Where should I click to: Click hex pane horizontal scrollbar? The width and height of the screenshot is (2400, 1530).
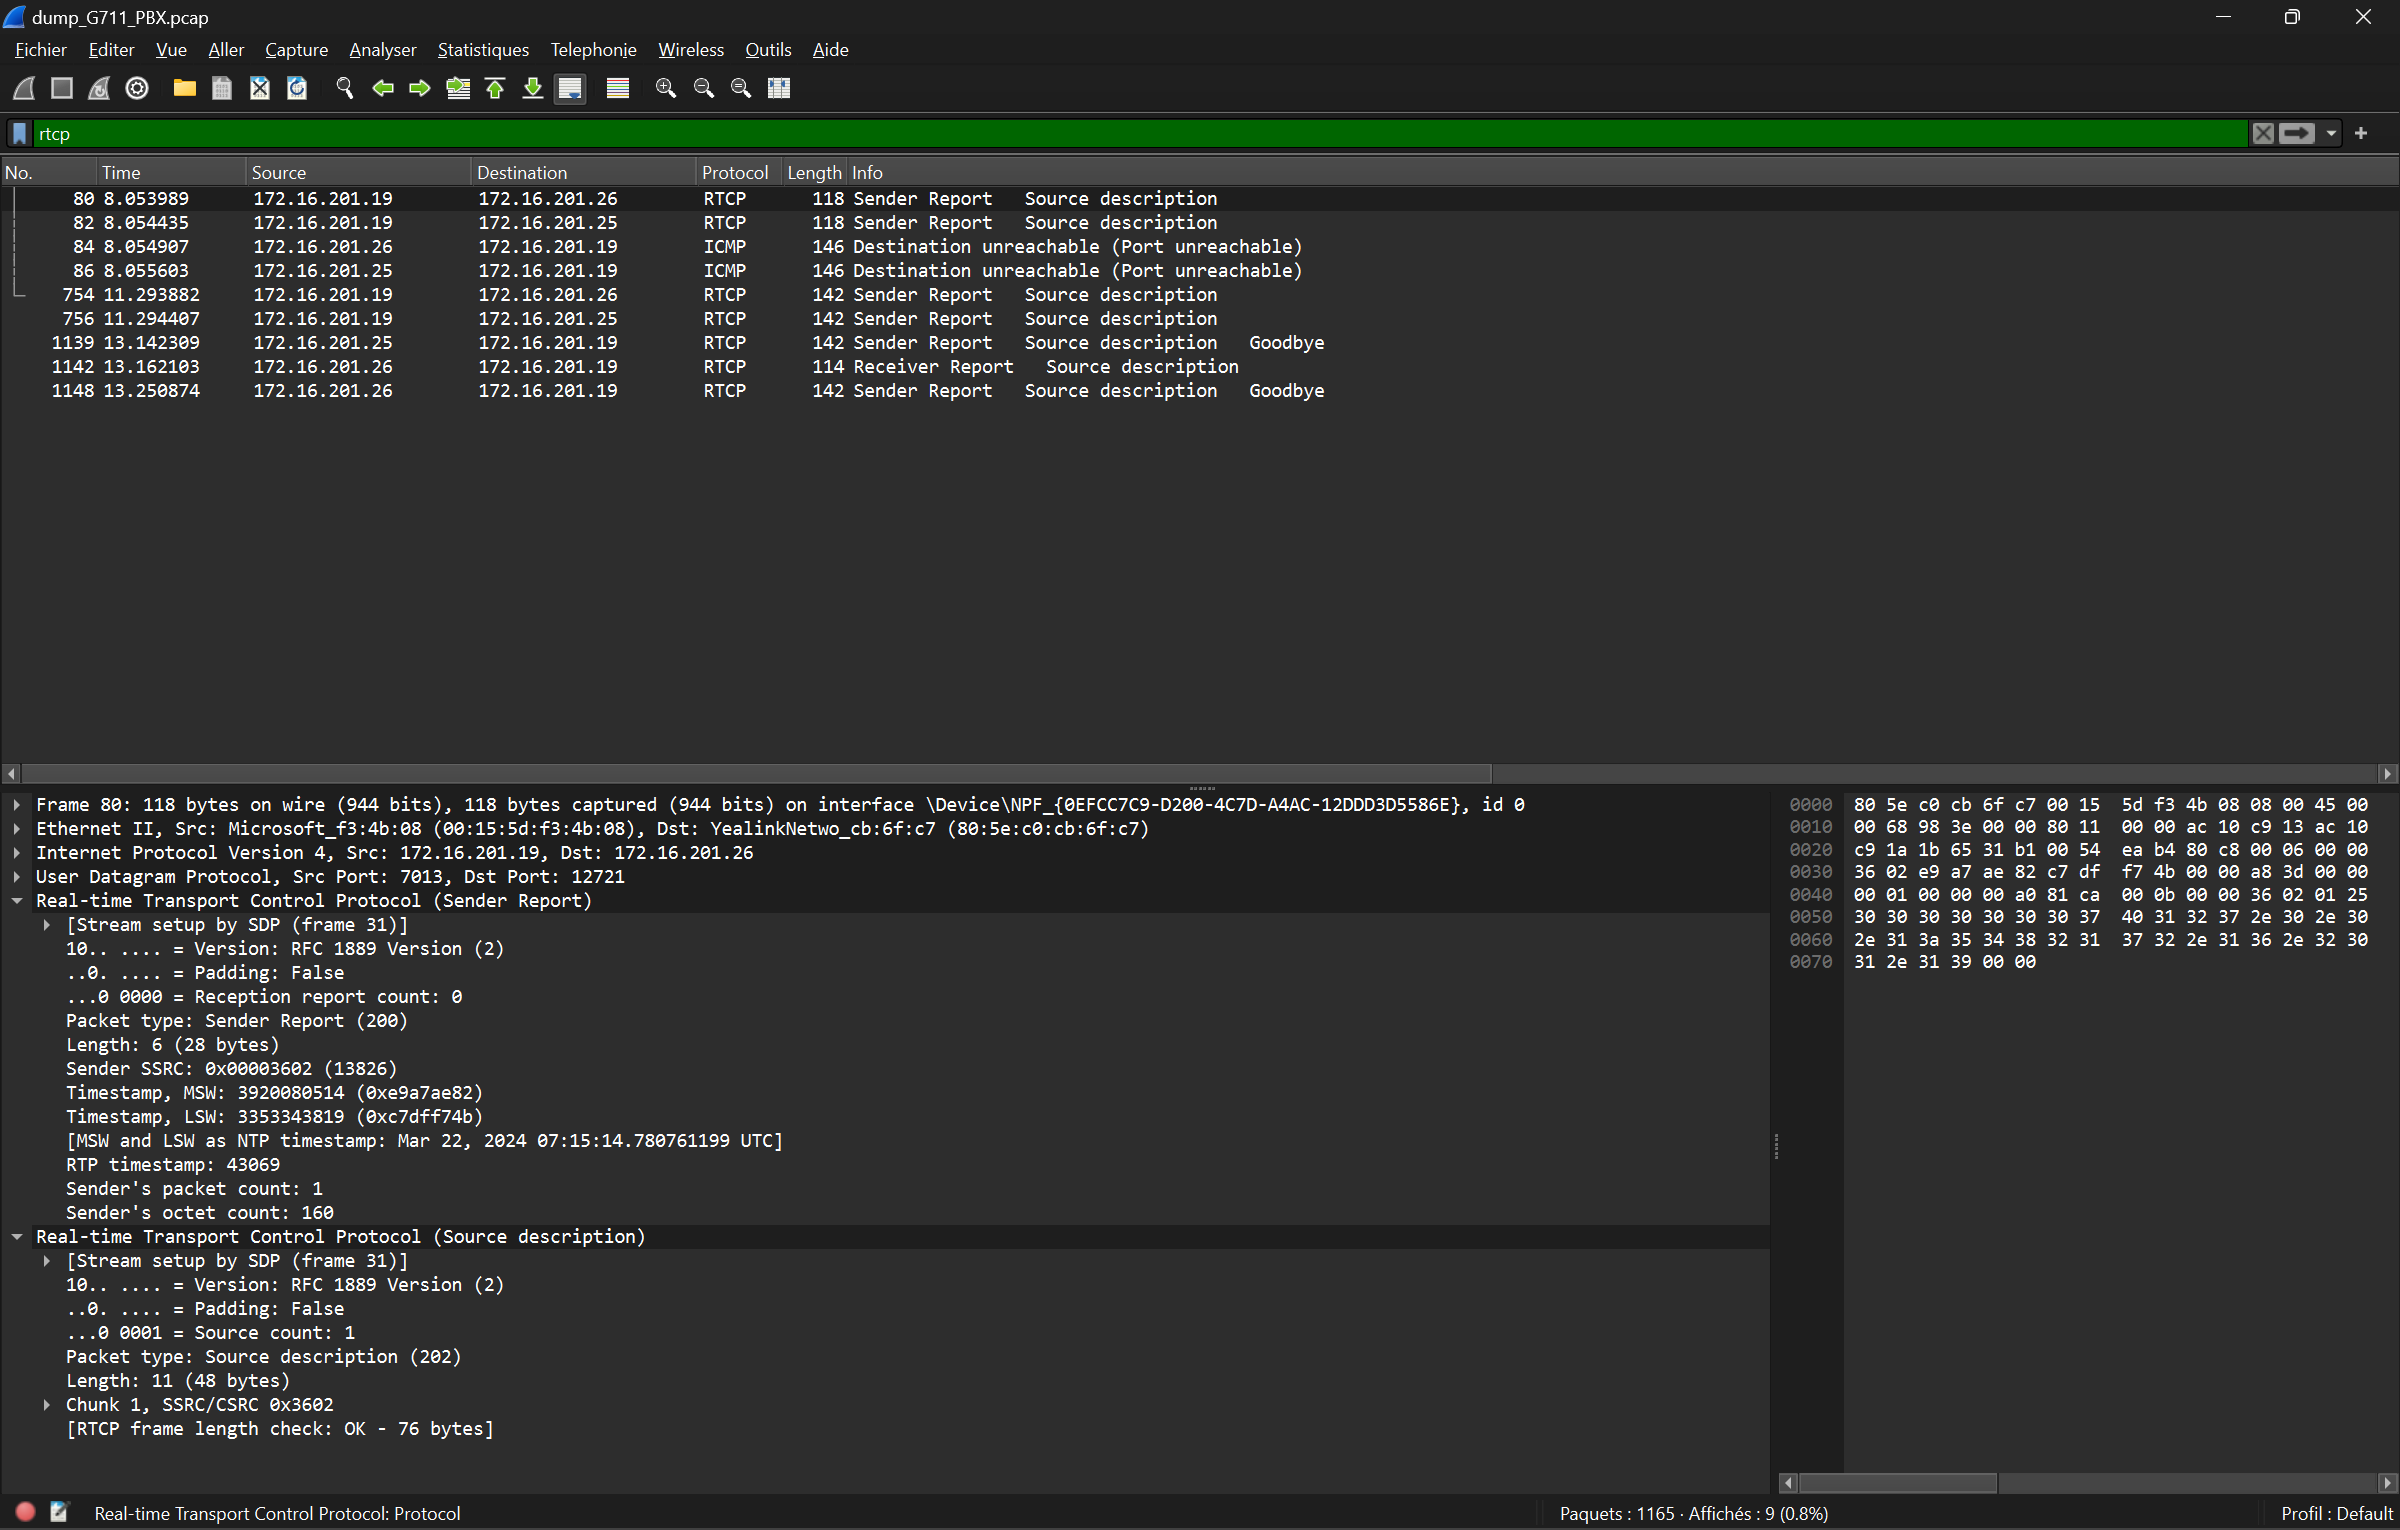(1897, 1483)
